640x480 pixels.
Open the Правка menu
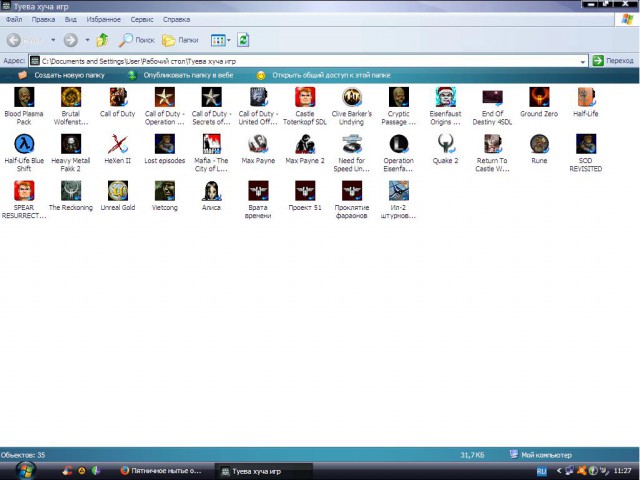click(x=43, y=19)
